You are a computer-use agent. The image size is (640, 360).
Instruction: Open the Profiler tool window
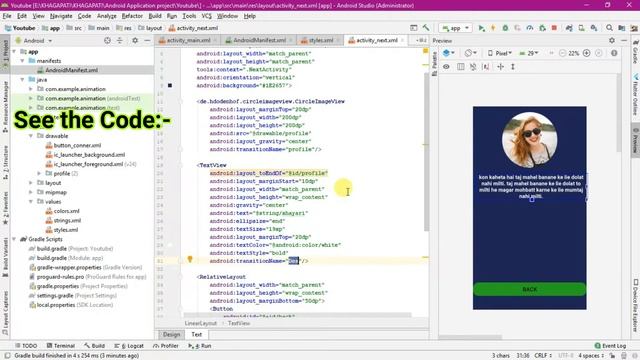tap(166, 346)
